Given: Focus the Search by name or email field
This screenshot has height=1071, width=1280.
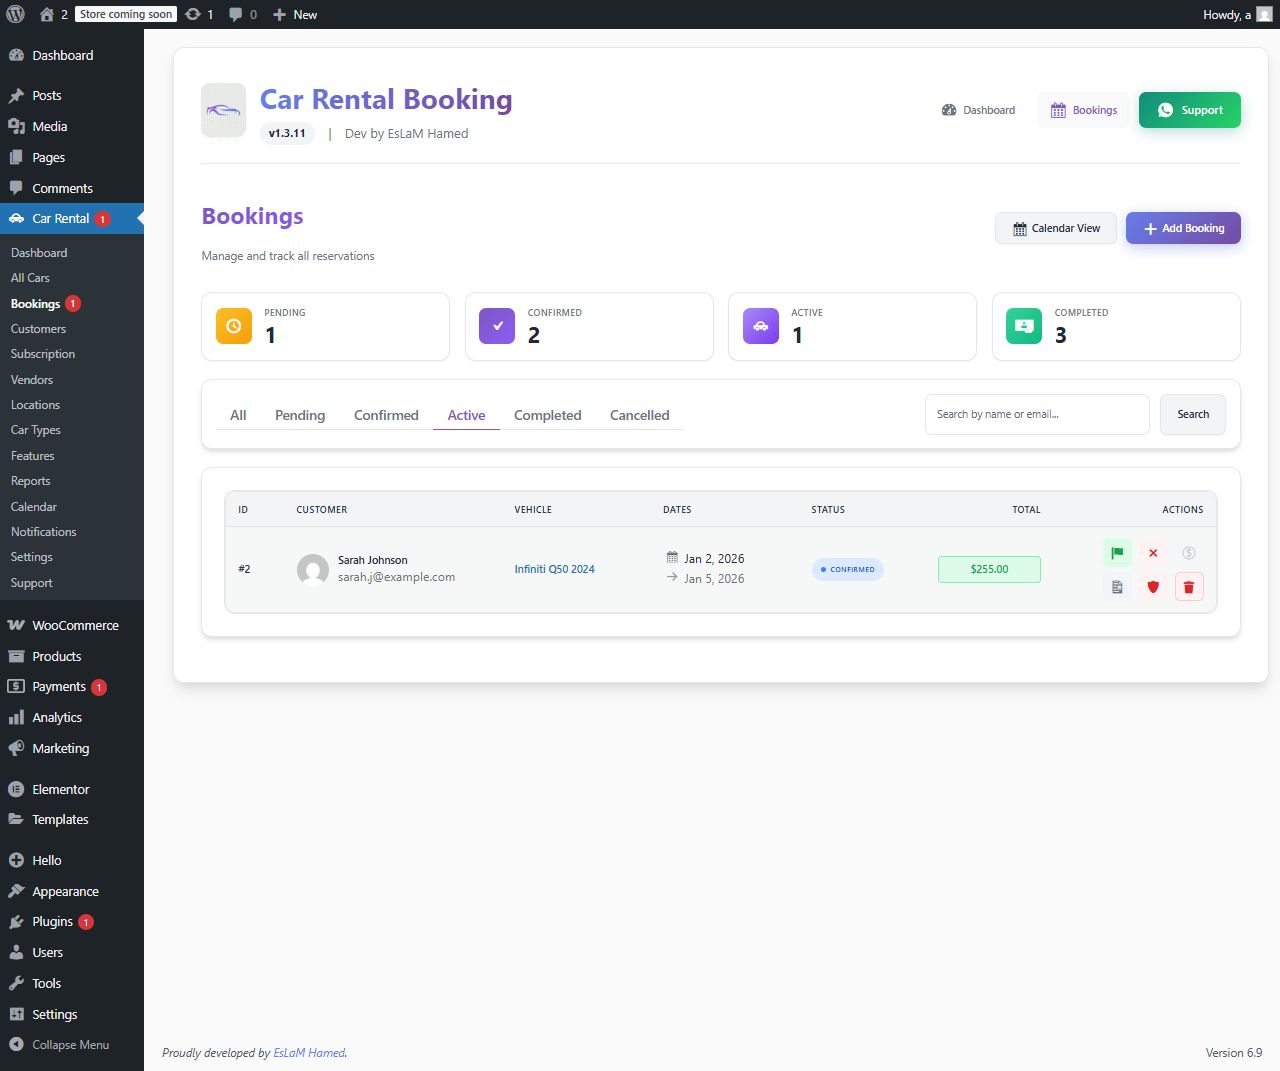Looking at the screenshot, I should (x=1037, y=414).
